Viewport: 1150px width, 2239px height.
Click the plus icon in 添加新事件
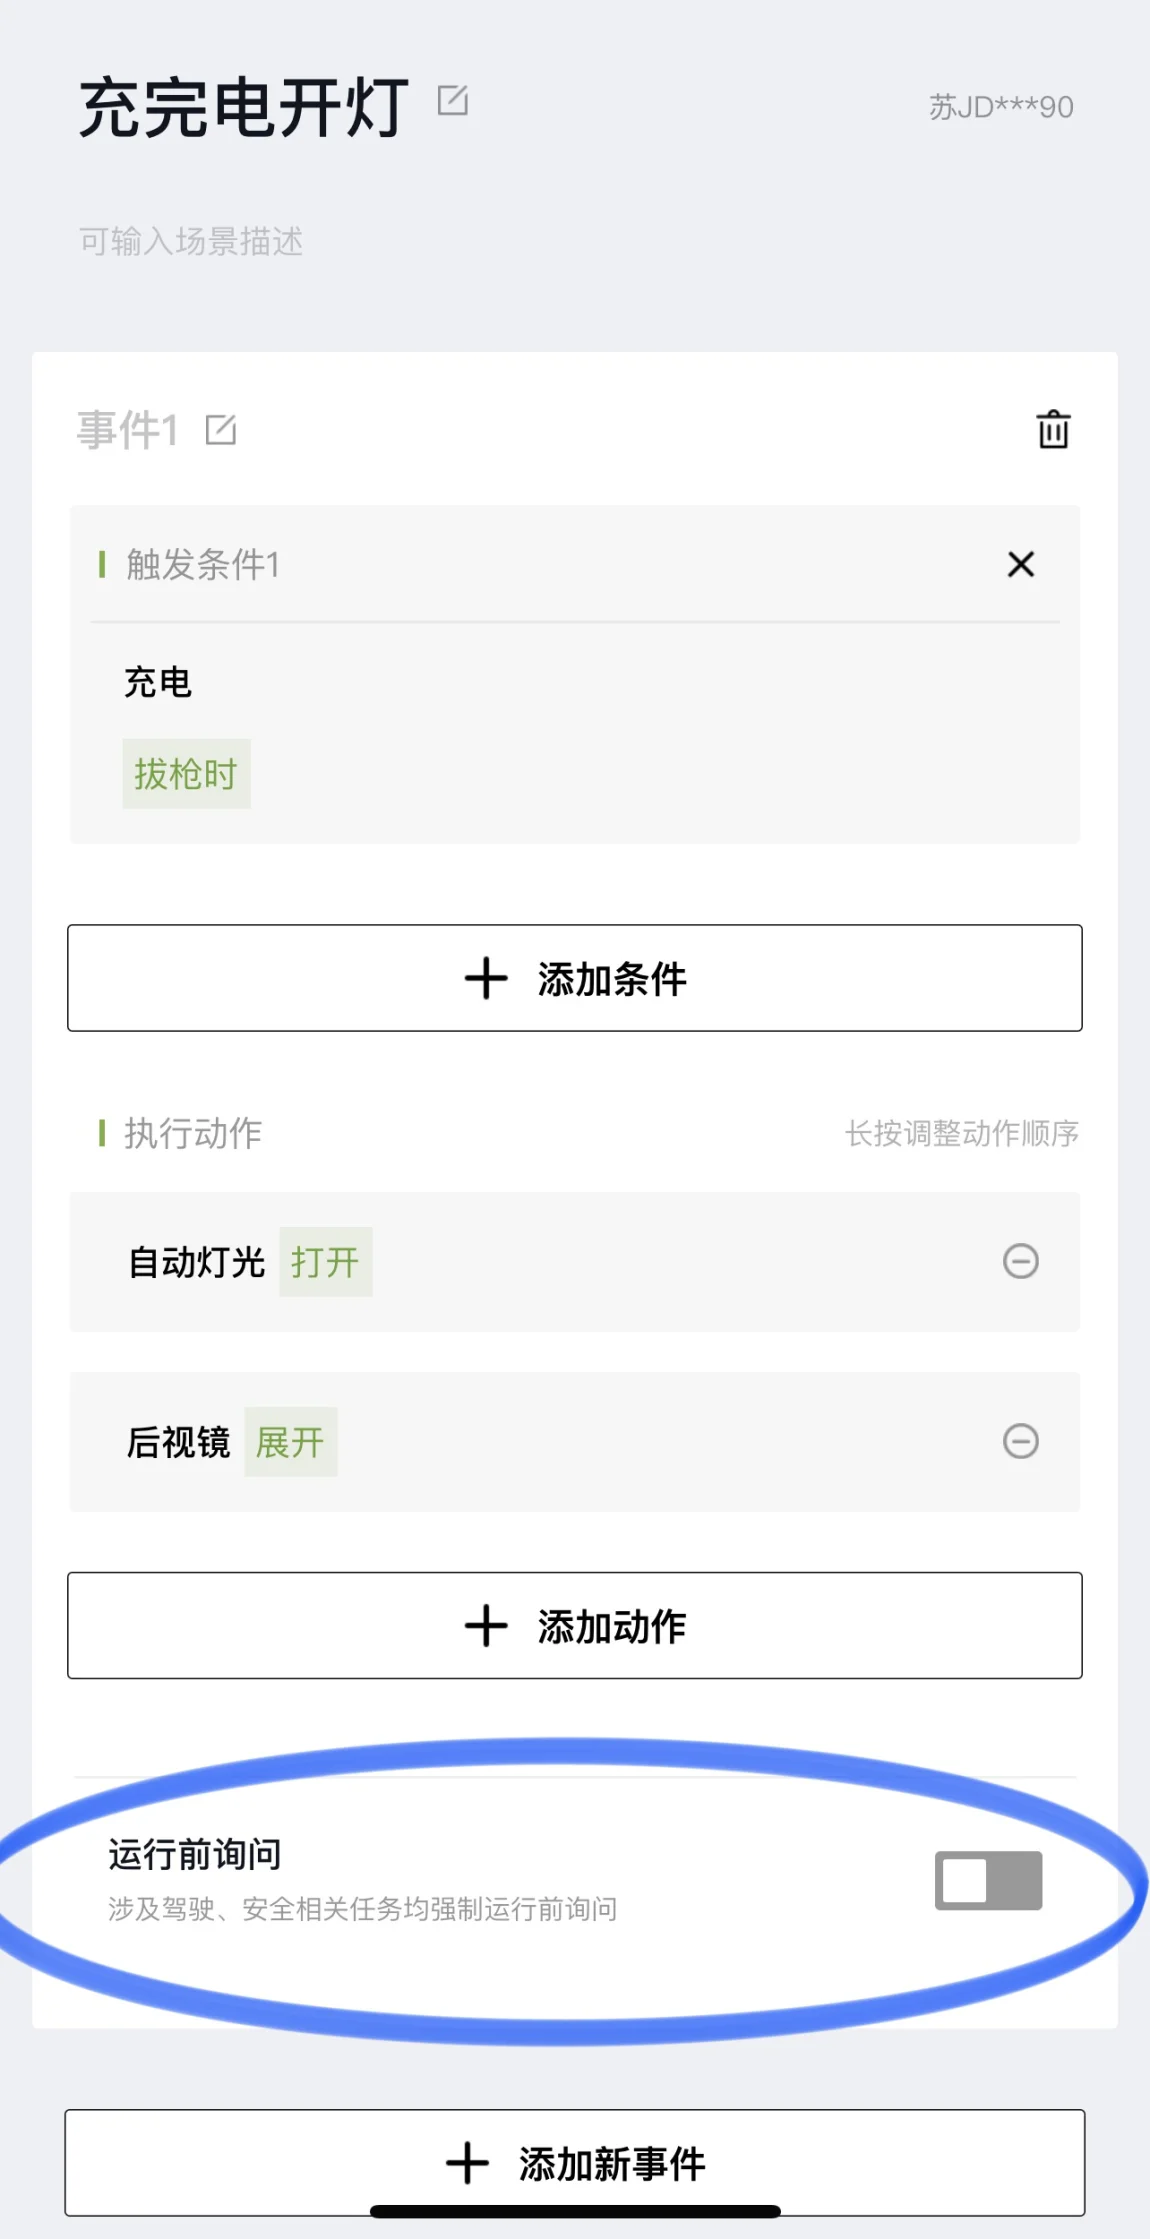click(x=467, y=2163)
